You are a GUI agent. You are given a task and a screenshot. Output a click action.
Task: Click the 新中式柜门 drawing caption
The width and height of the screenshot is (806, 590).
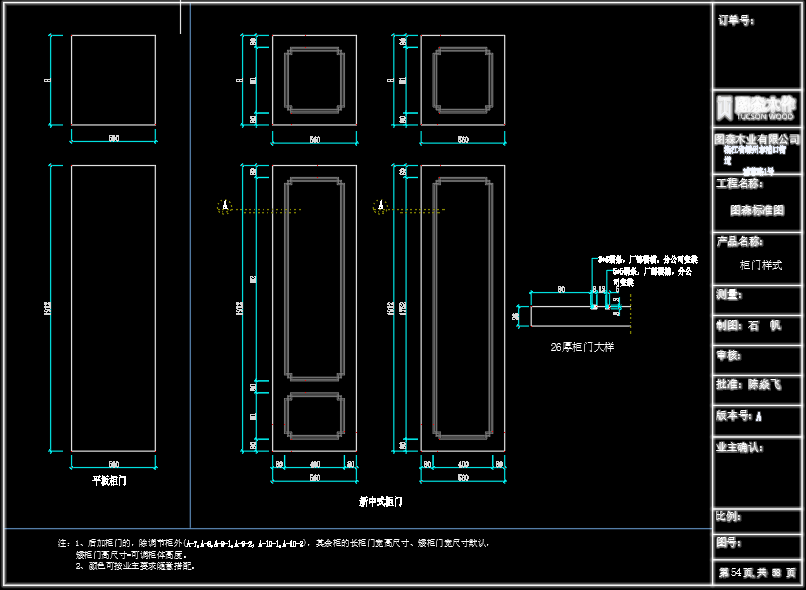pos(380,500)
